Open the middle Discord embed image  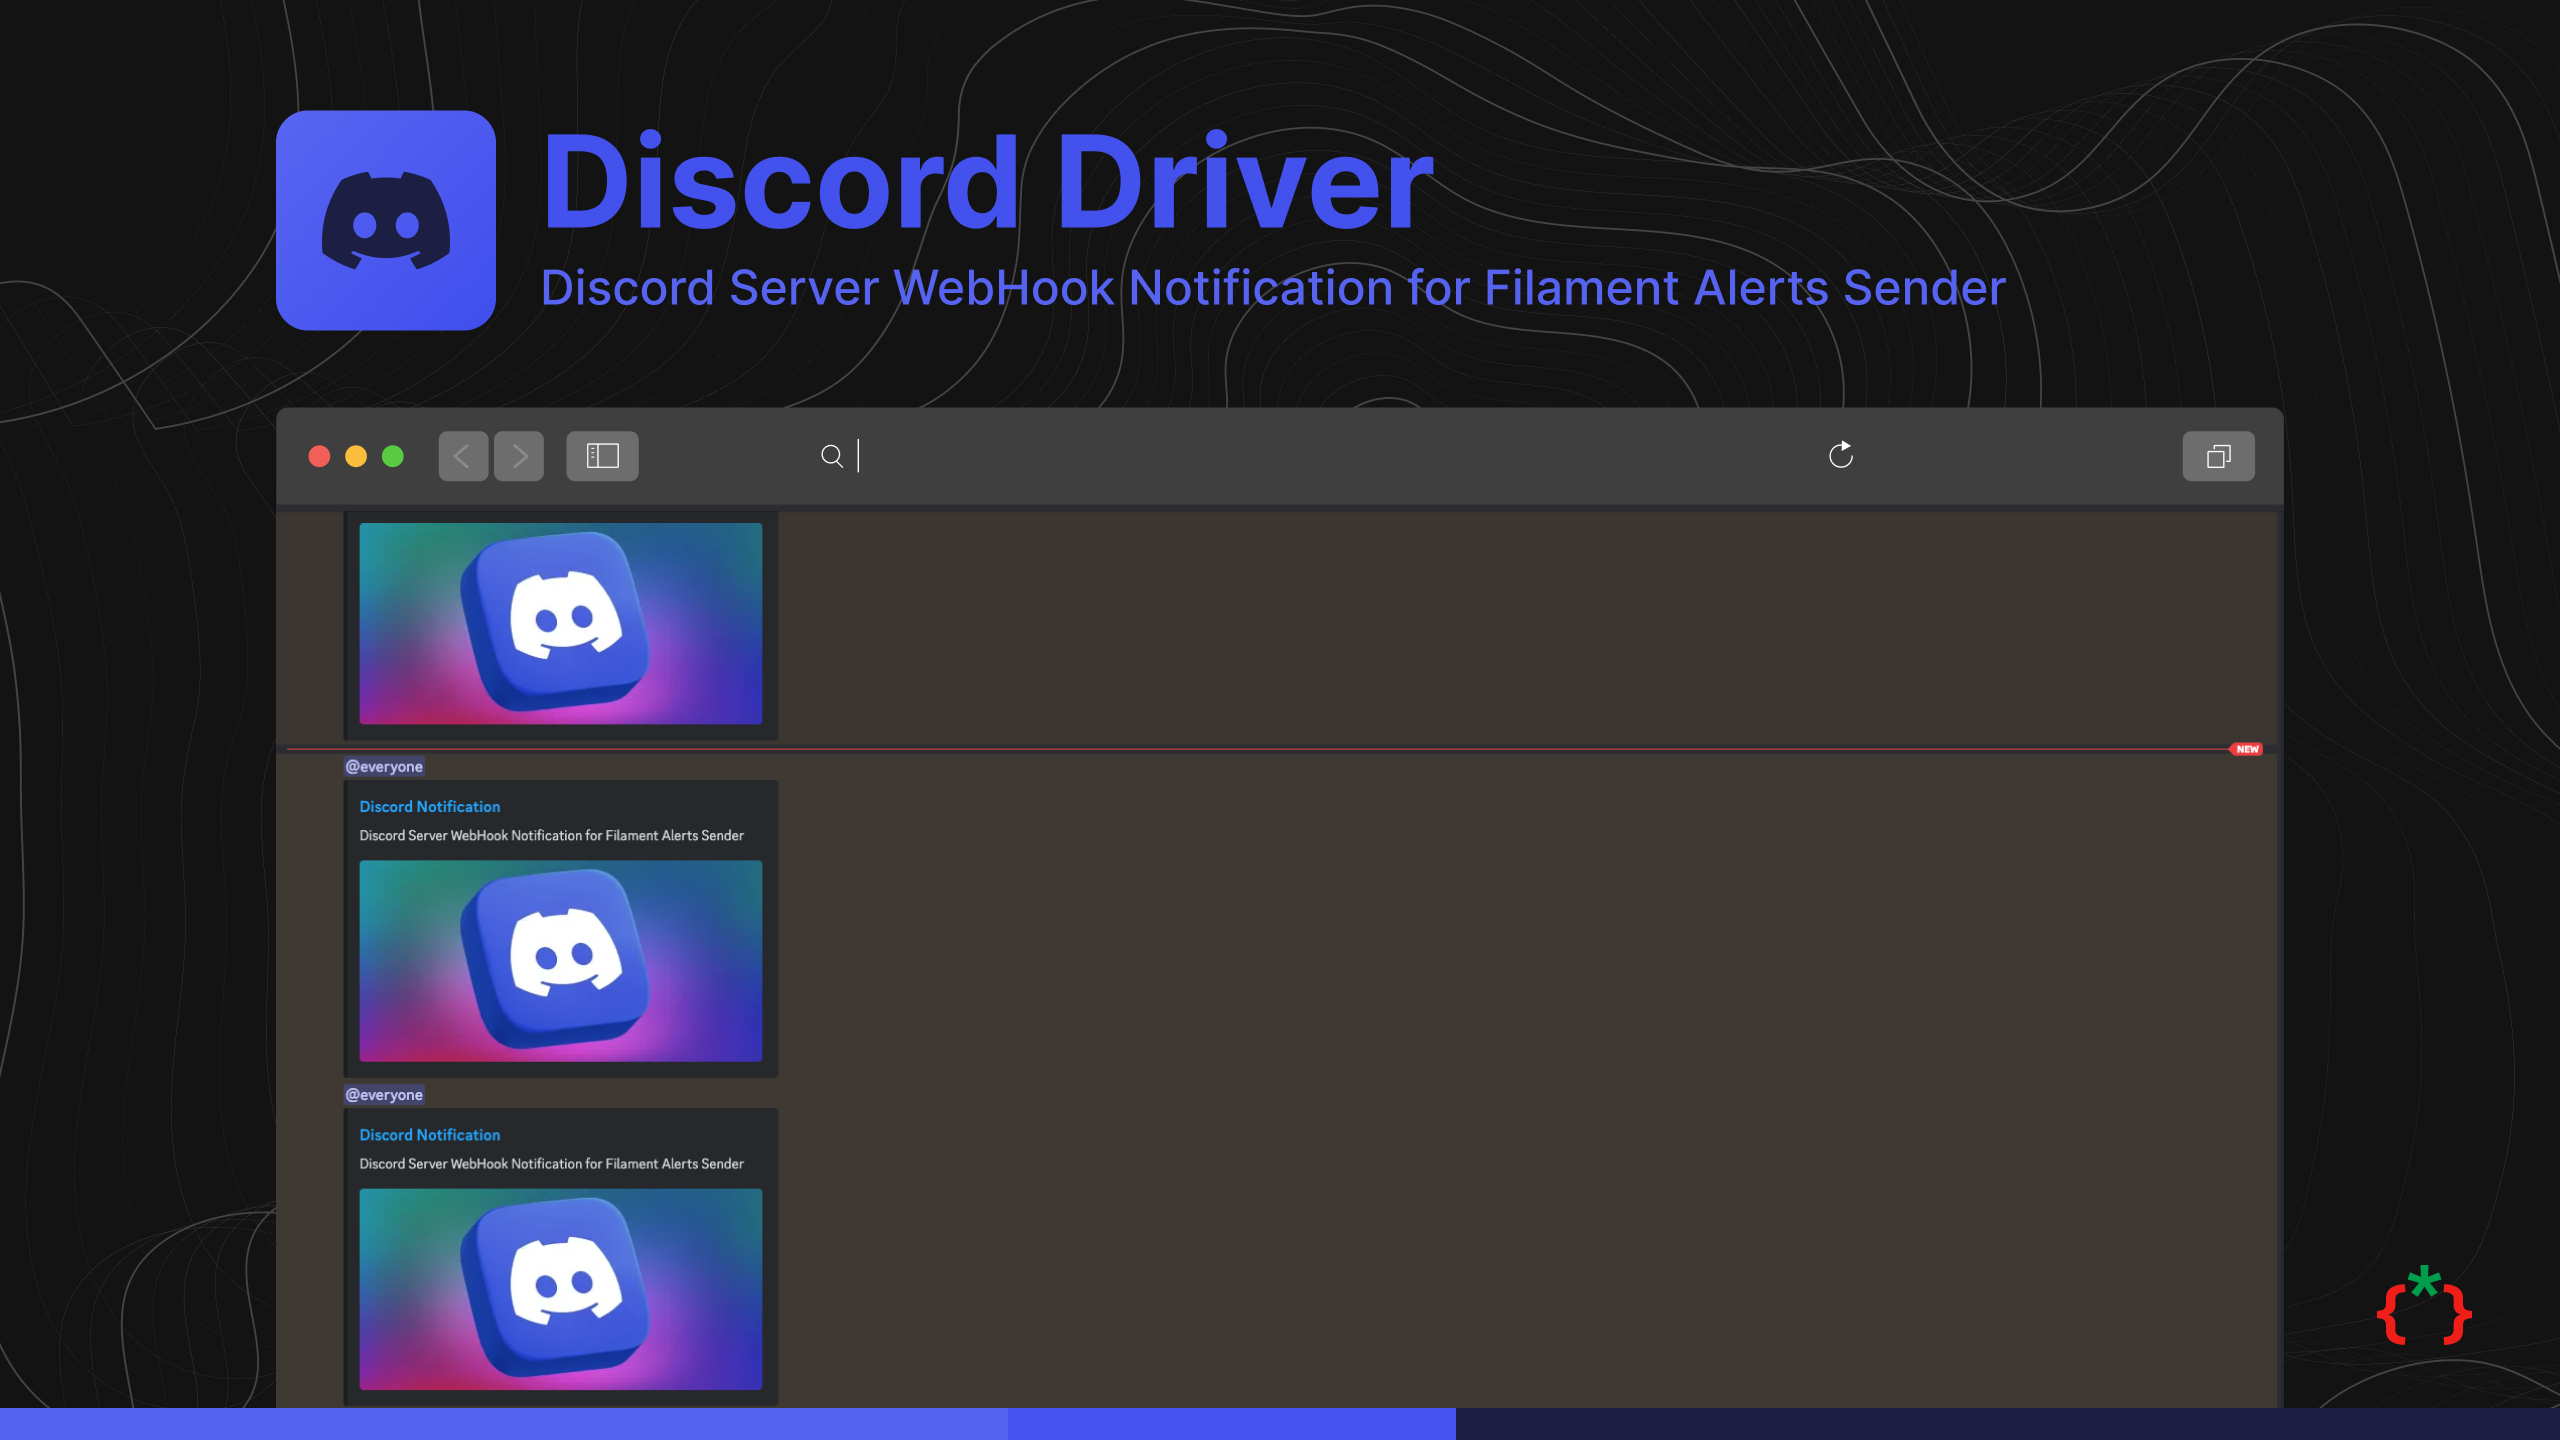tap(560, 960)
